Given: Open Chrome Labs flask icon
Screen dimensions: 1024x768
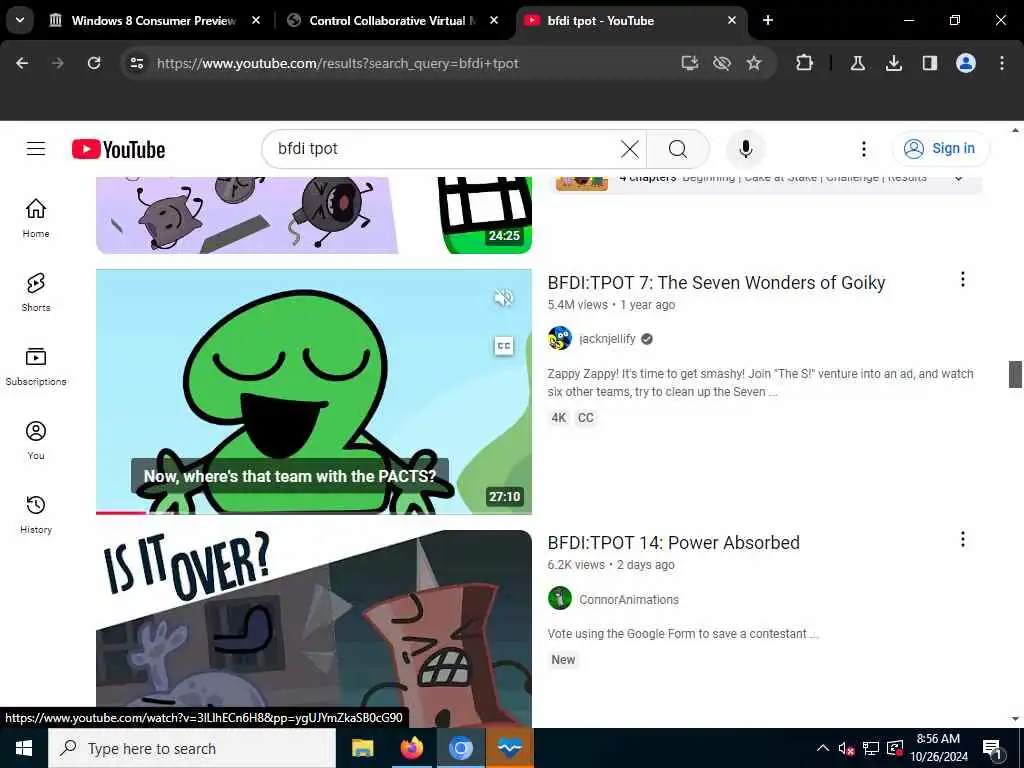Looking at the screenshot, I should [x=857, y=63].
